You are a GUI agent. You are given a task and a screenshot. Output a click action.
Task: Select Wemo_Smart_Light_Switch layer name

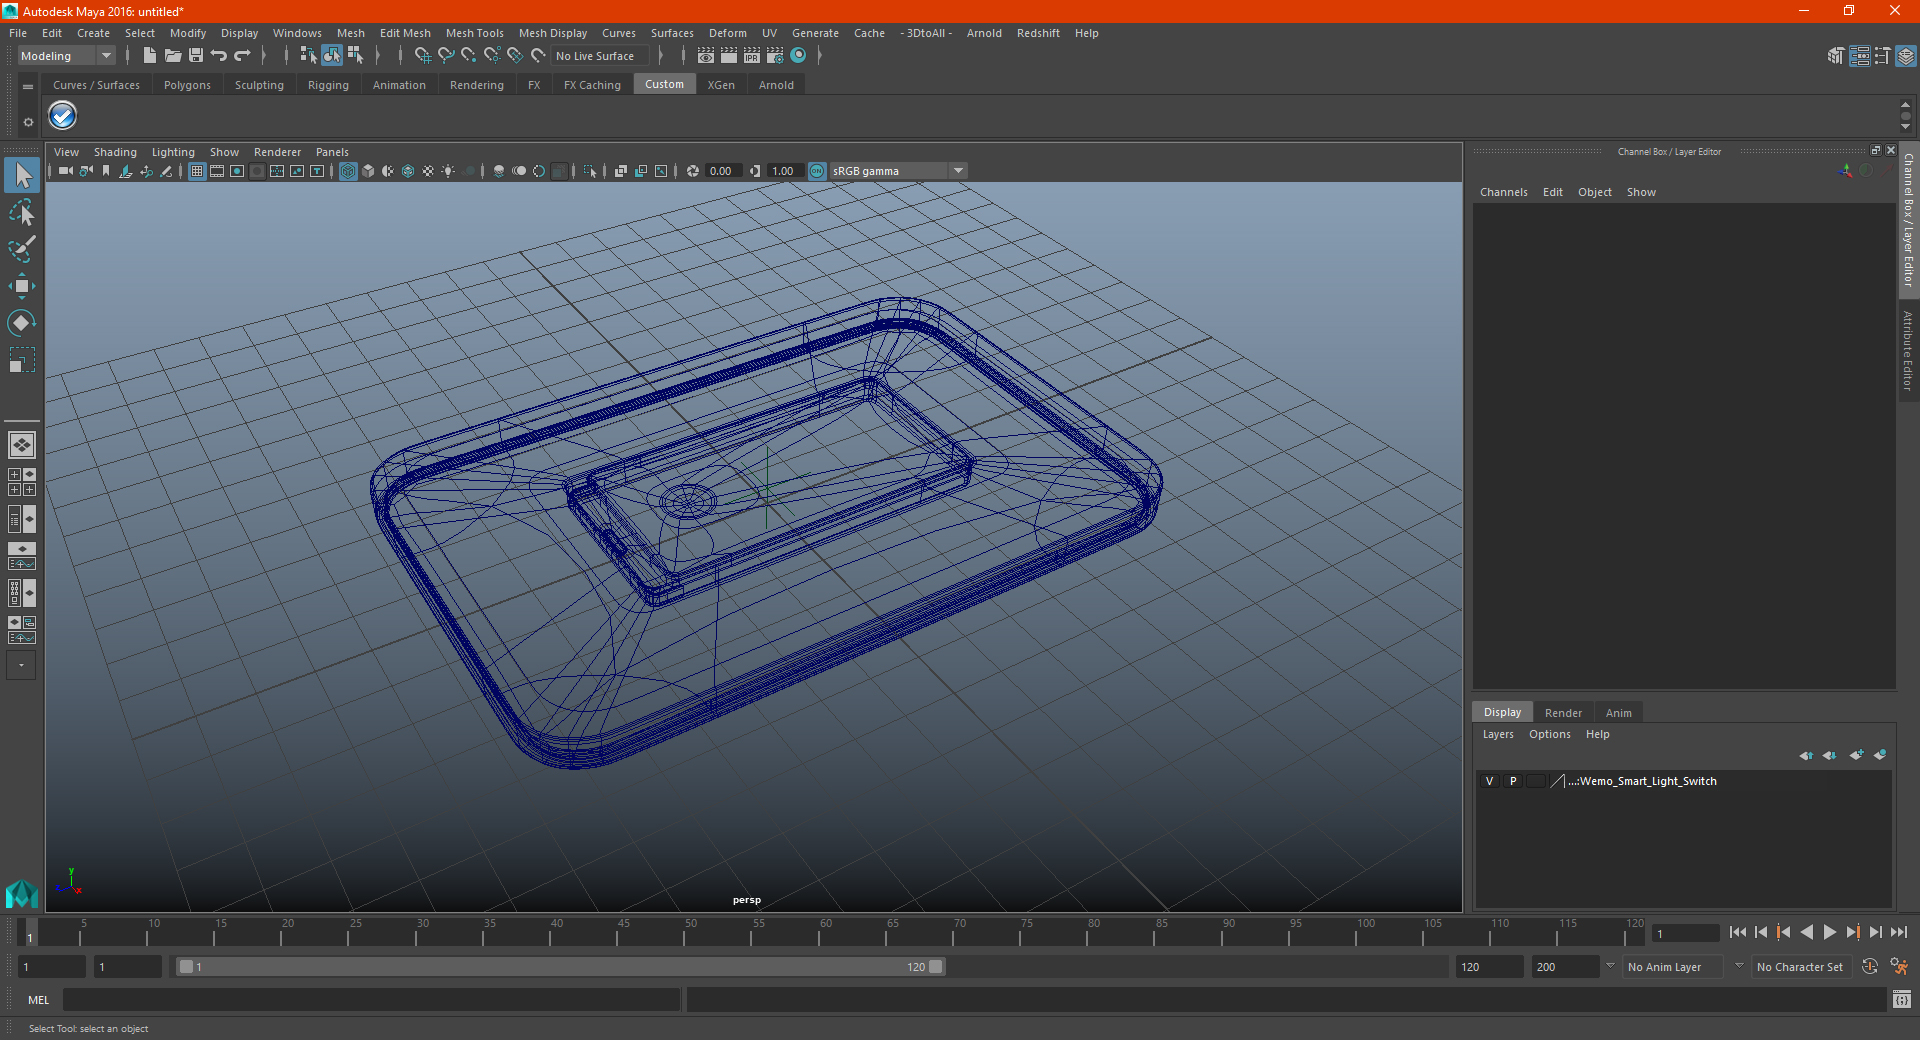point(1642,781)
